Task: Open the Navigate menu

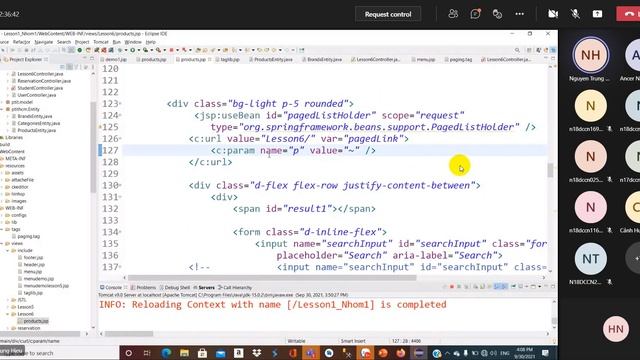Action: point(44,42)
